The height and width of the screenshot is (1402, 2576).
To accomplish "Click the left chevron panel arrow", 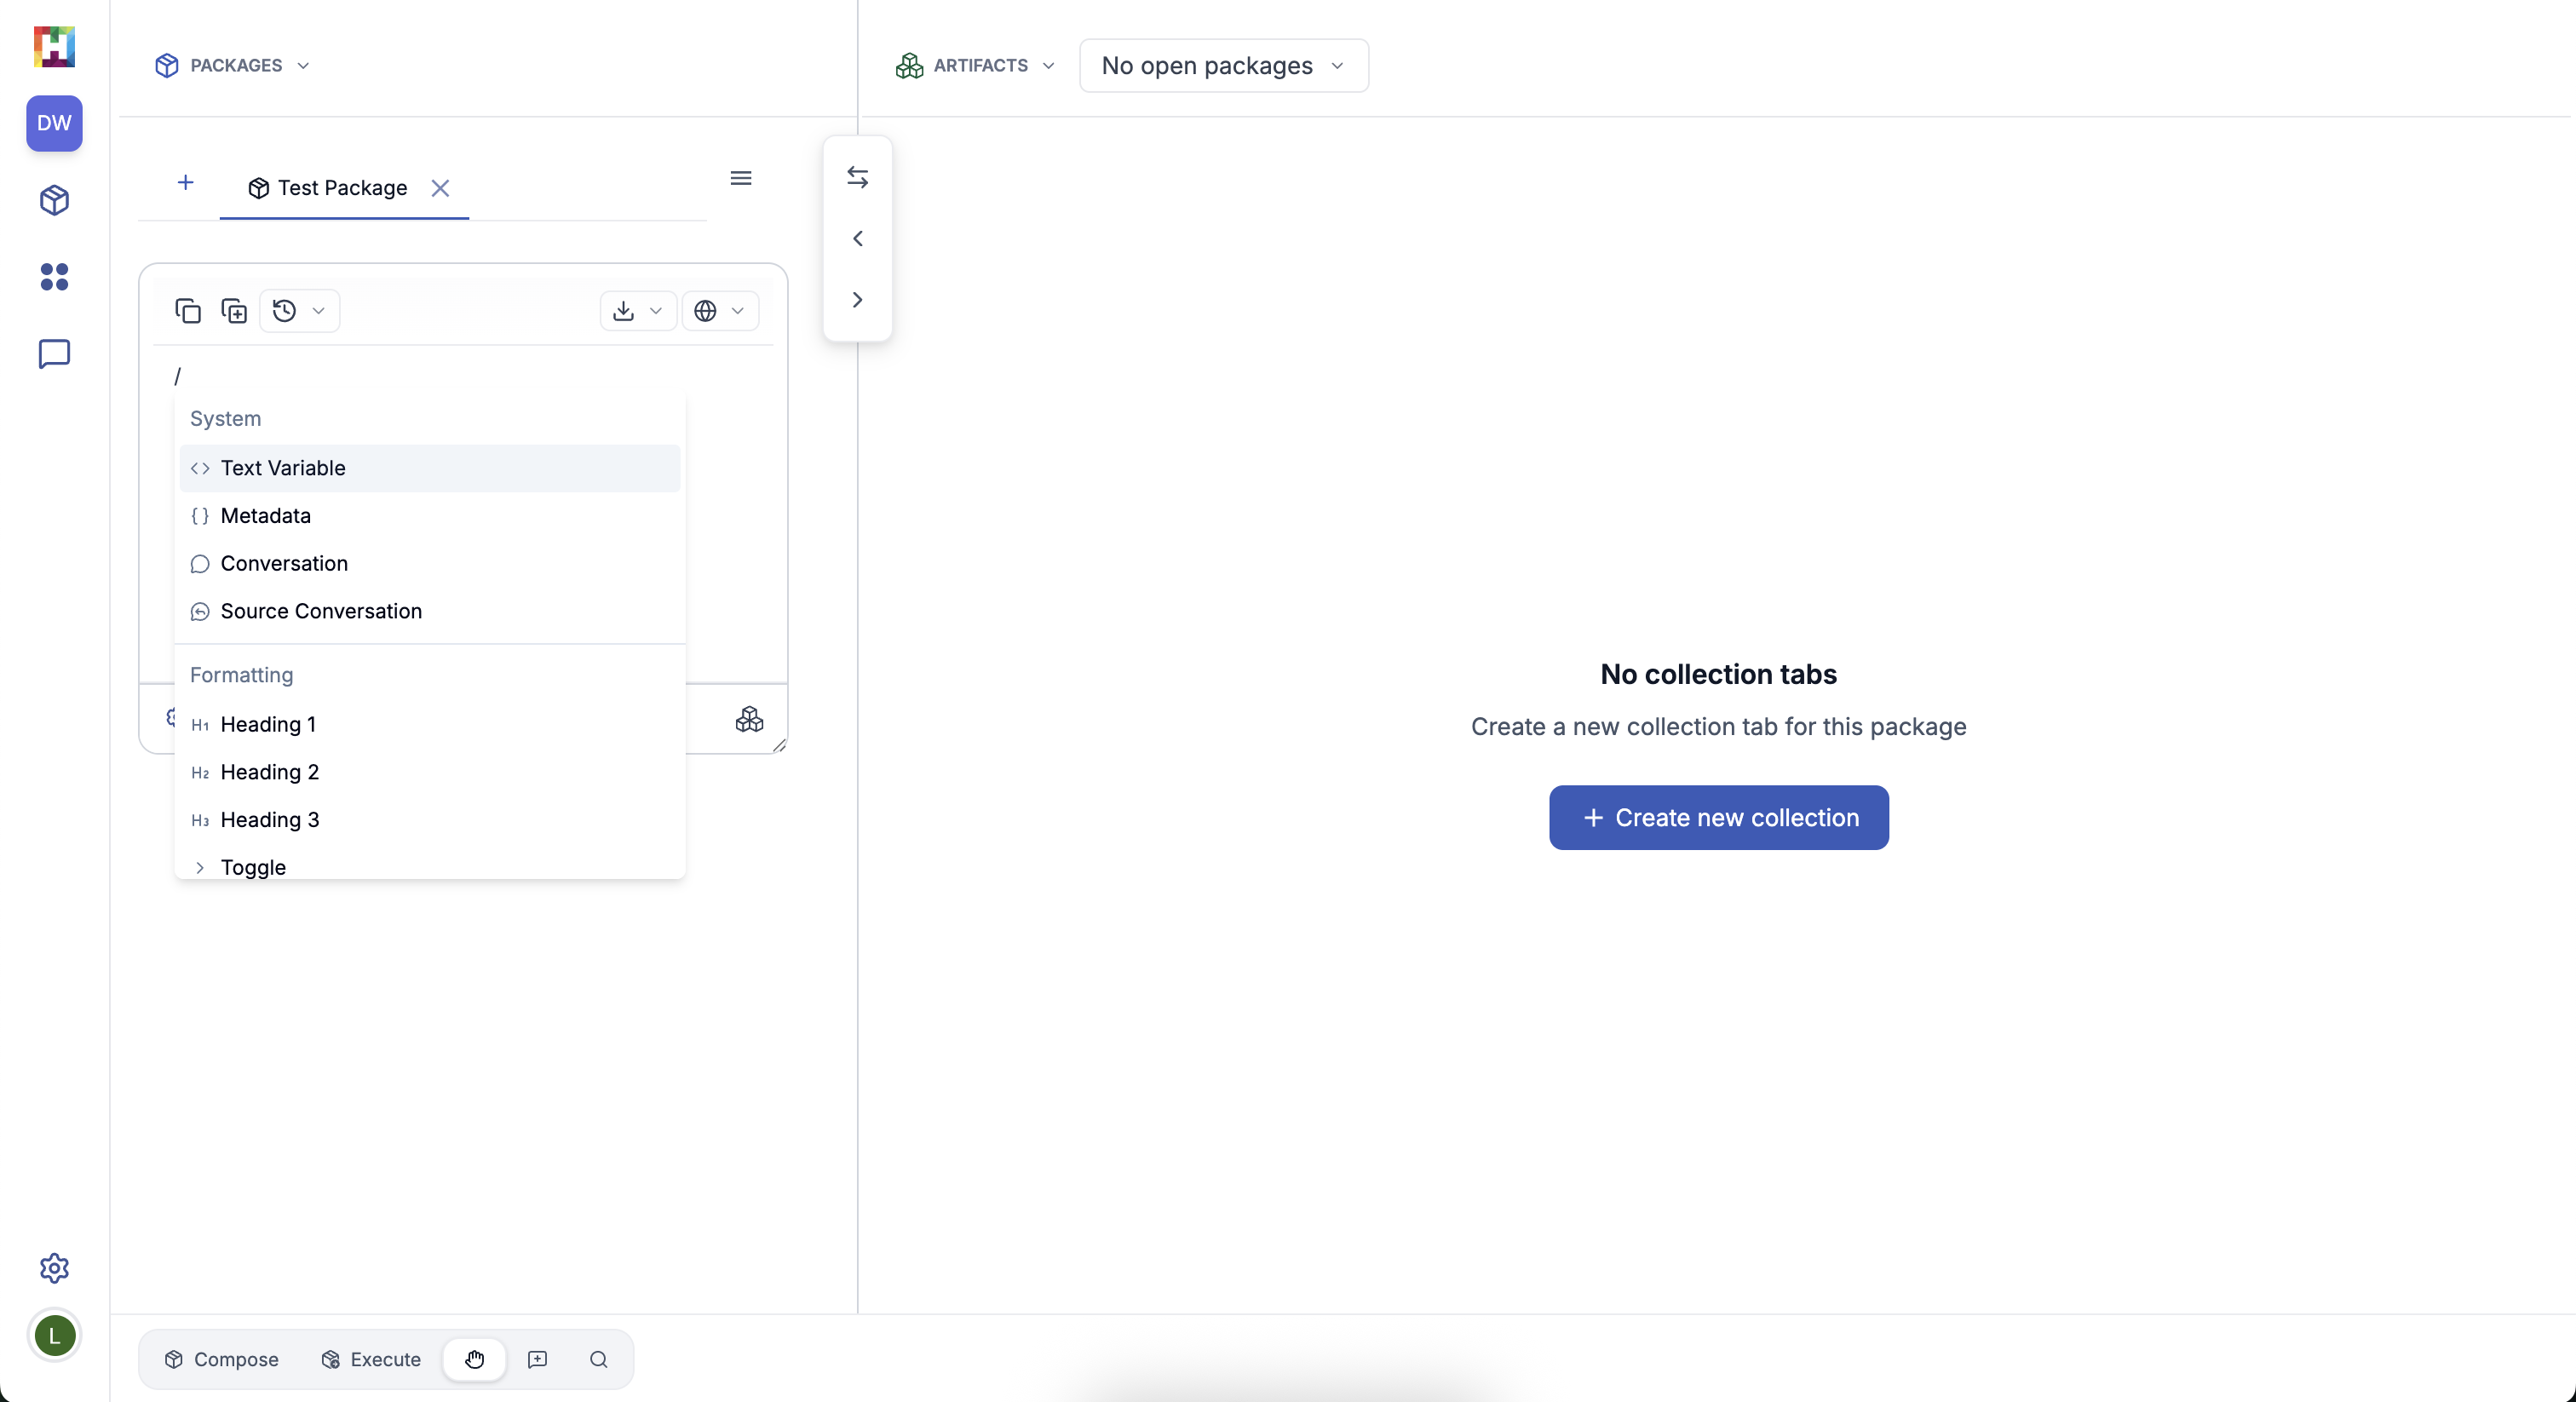I will coord(857,238).
